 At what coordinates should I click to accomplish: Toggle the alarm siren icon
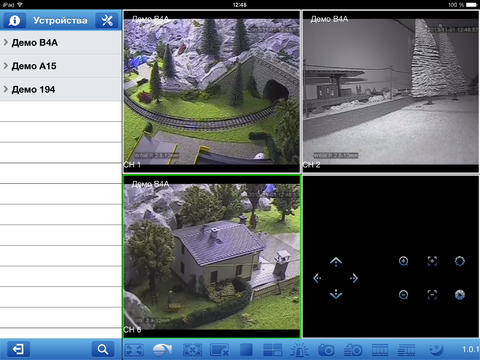point(299,350)
